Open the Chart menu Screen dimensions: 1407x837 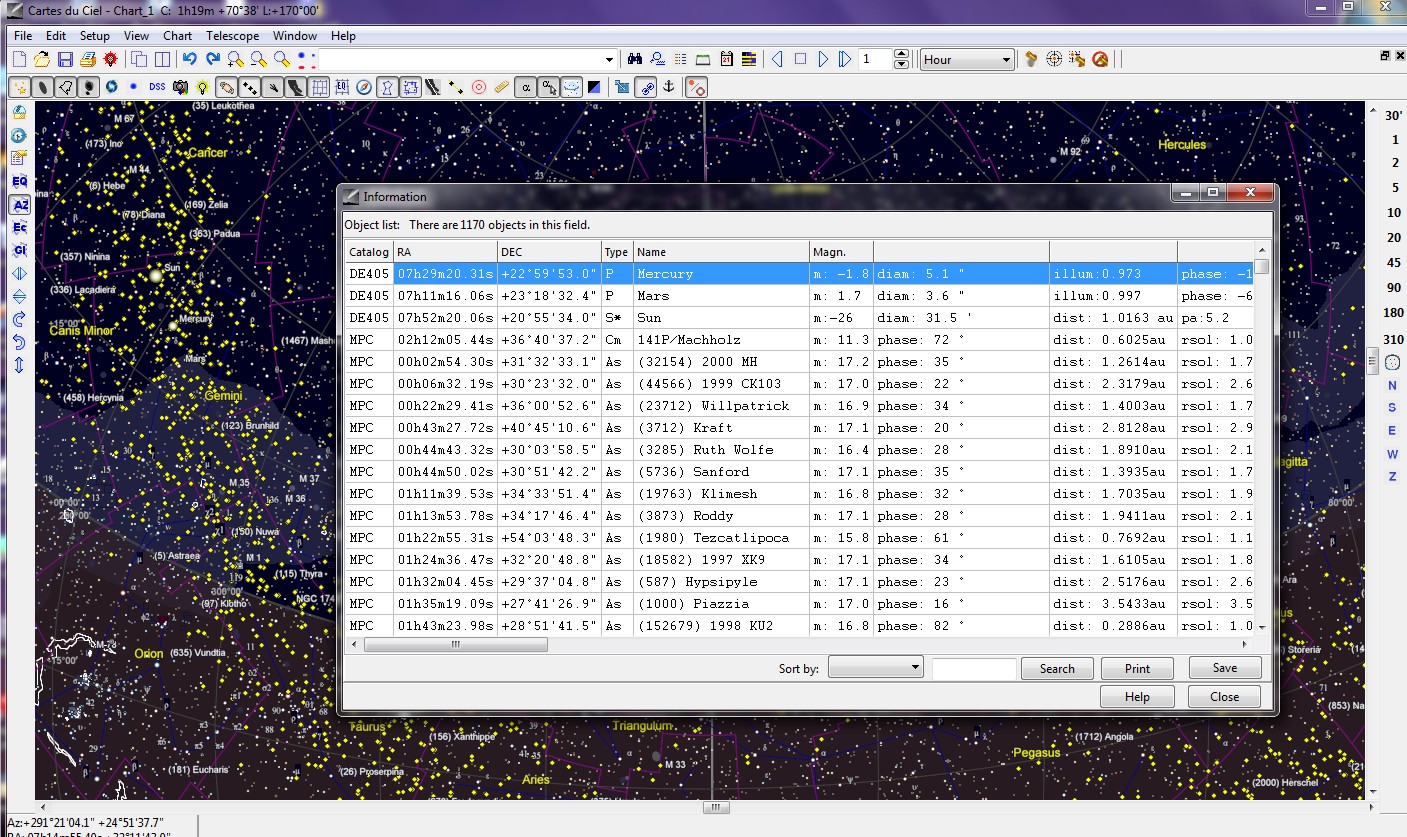coord(178,36)
